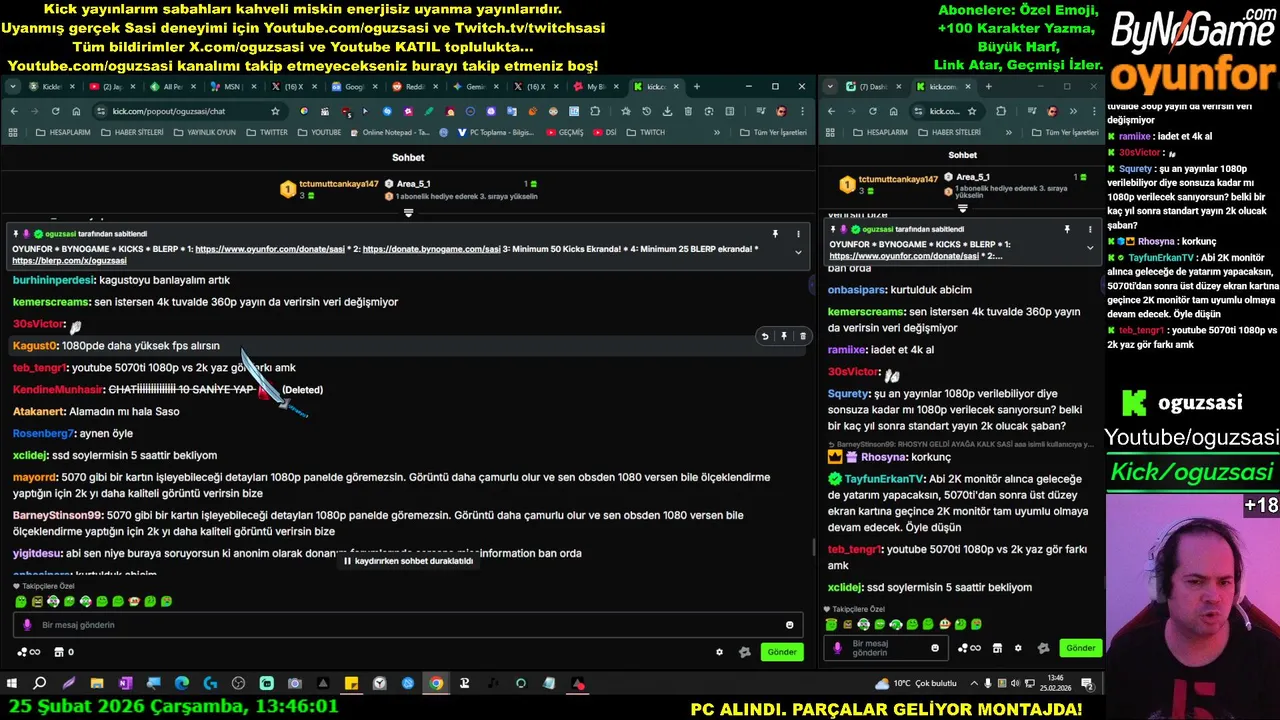Image resolution: width=1280 pixels, height=720 pixels.
Task: Open Chrome from the taskbar
Action: (x=437, y=684)
